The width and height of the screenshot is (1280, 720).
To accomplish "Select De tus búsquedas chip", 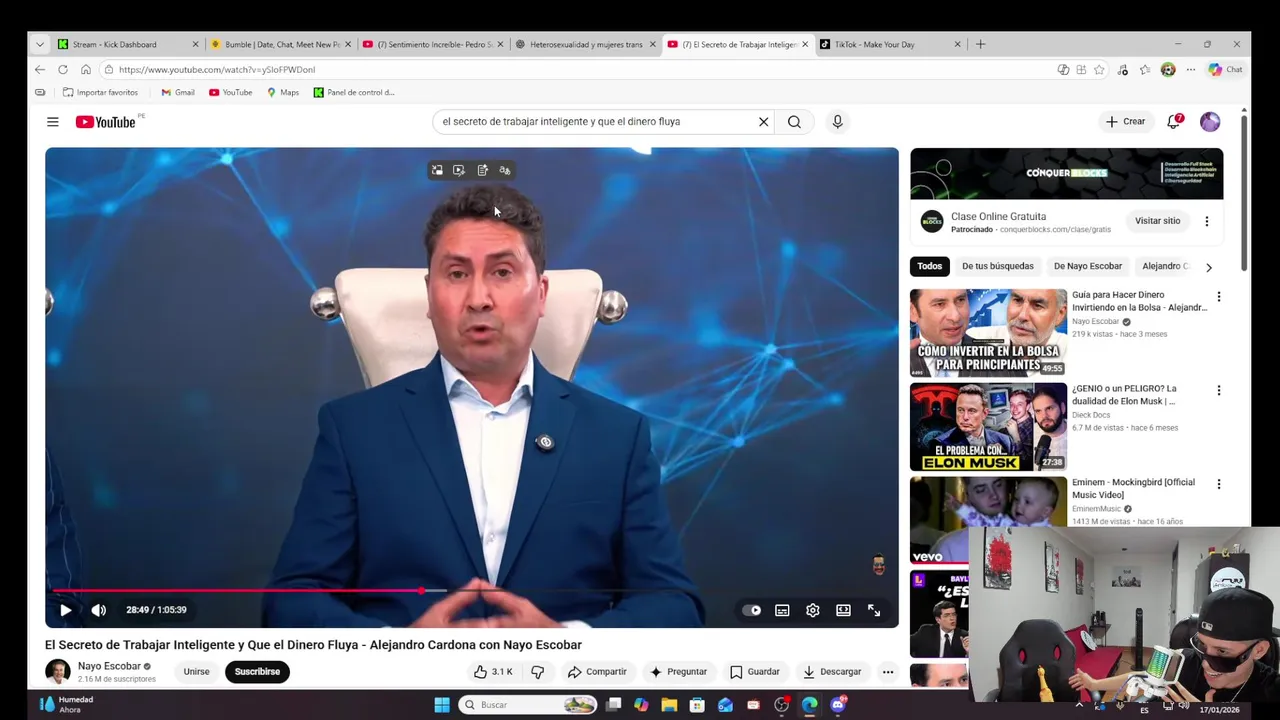I will pyautogui.click(x=998, y=266).
